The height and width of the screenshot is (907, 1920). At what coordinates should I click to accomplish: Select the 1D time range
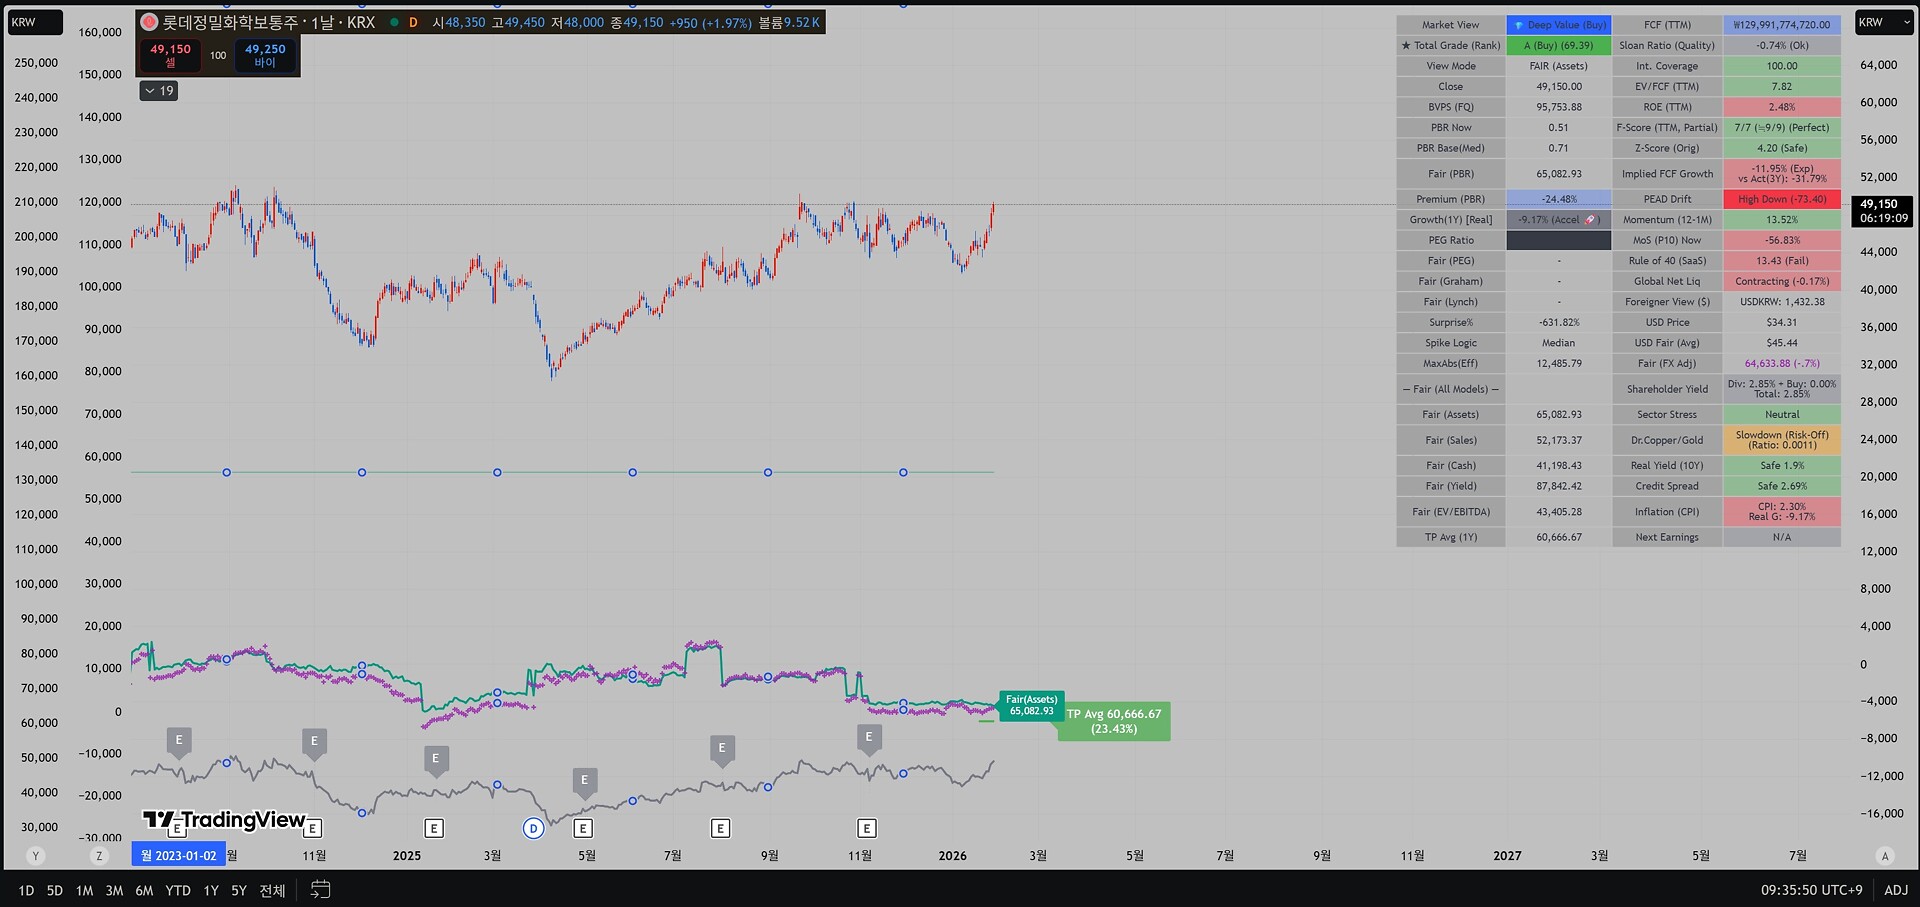26,890
